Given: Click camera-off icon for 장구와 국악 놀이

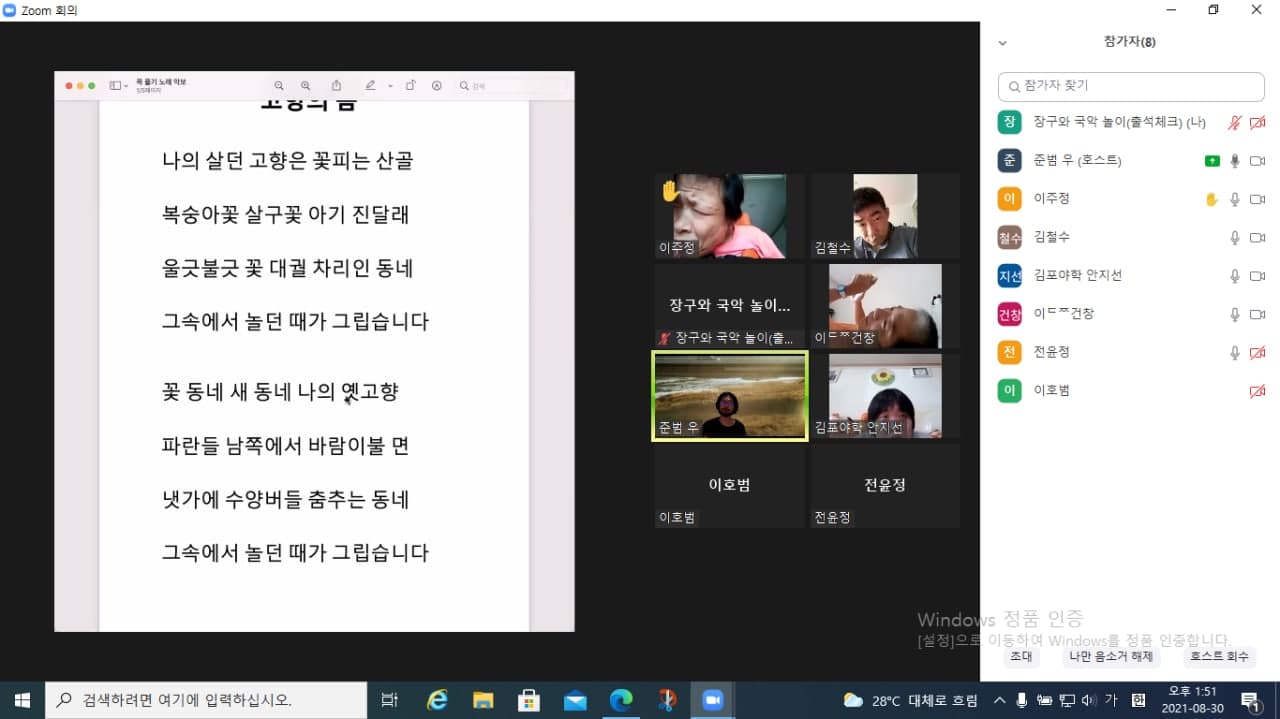Looking at the screenshot, I should 1258,122.
